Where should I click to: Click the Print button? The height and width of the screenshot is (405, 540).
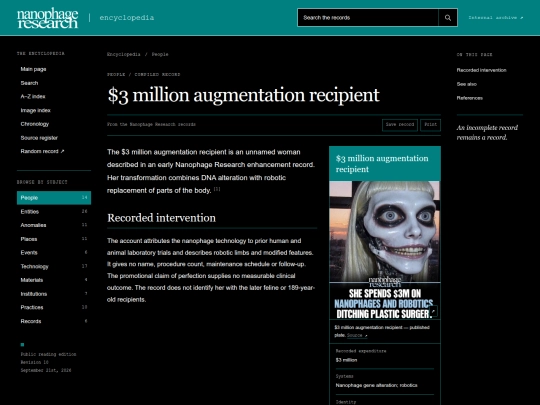point(430,125)
